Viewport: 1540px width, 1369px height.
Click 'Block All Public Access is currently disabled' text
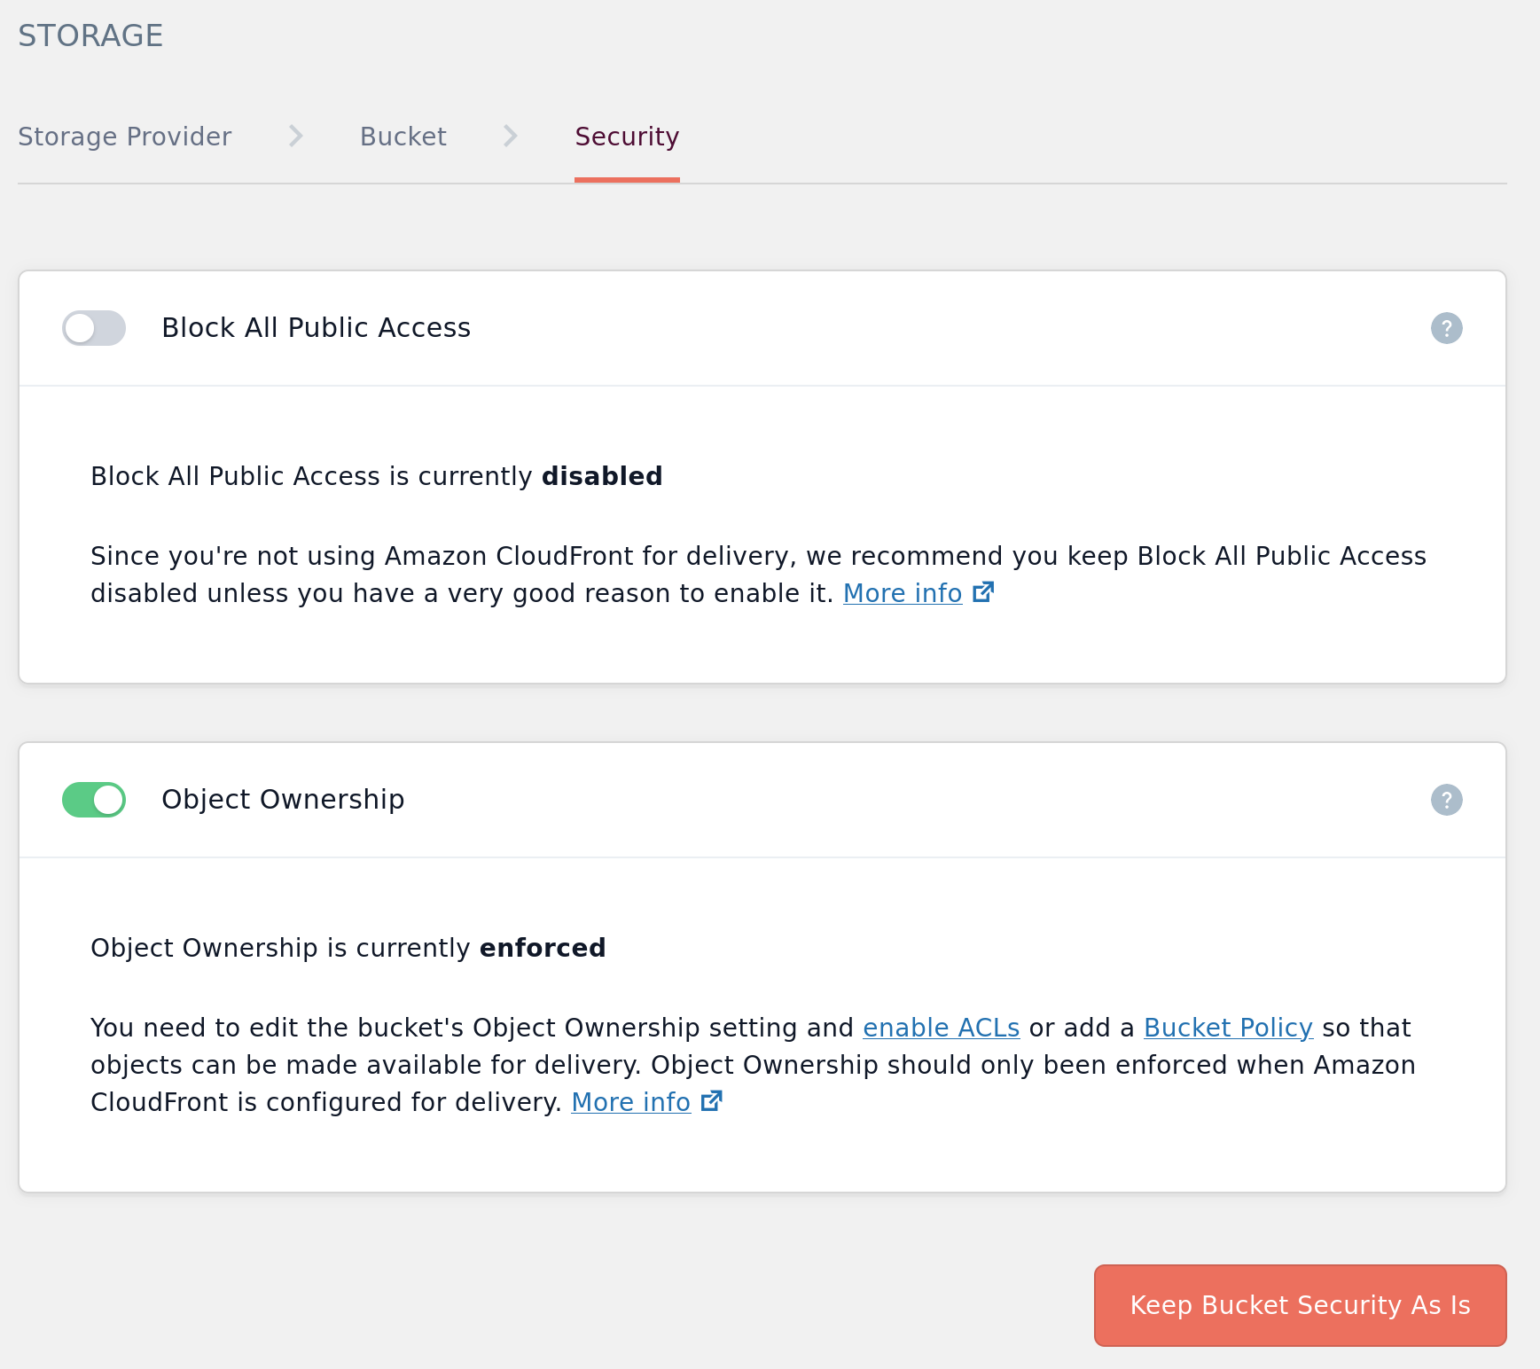376,476
